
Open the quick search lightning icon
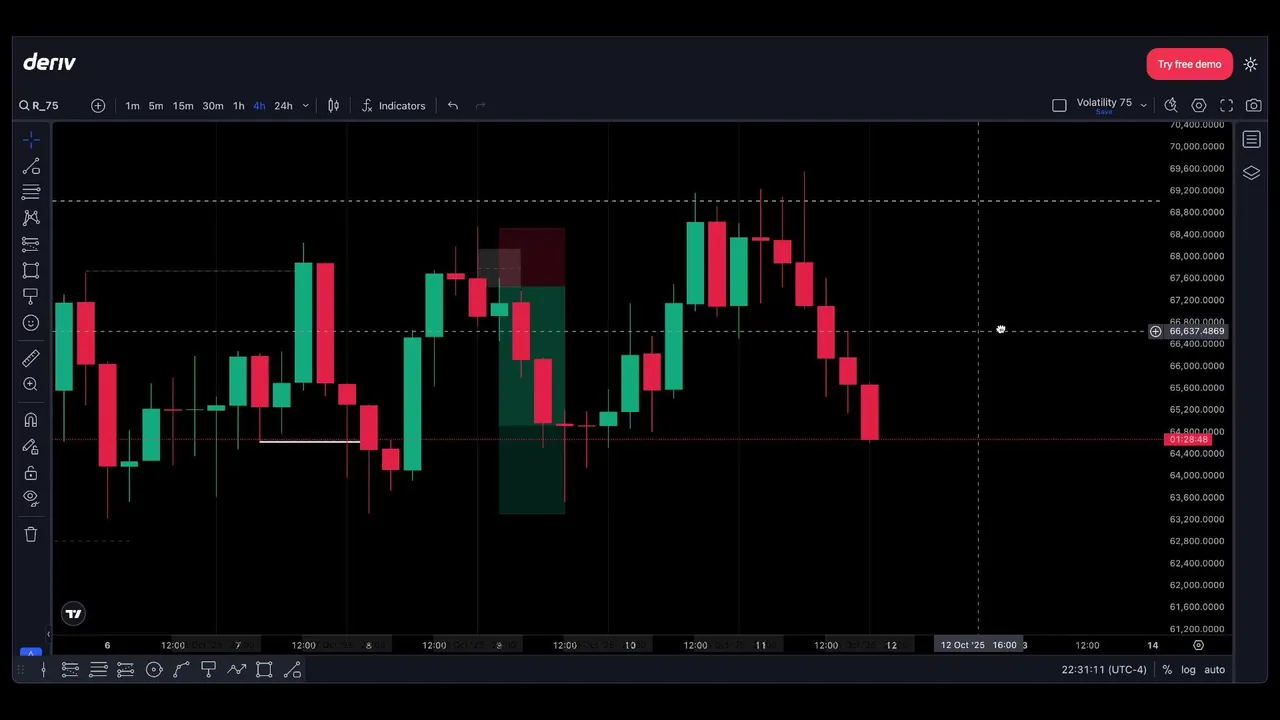pyautogui.click(x=1171, y=106)
